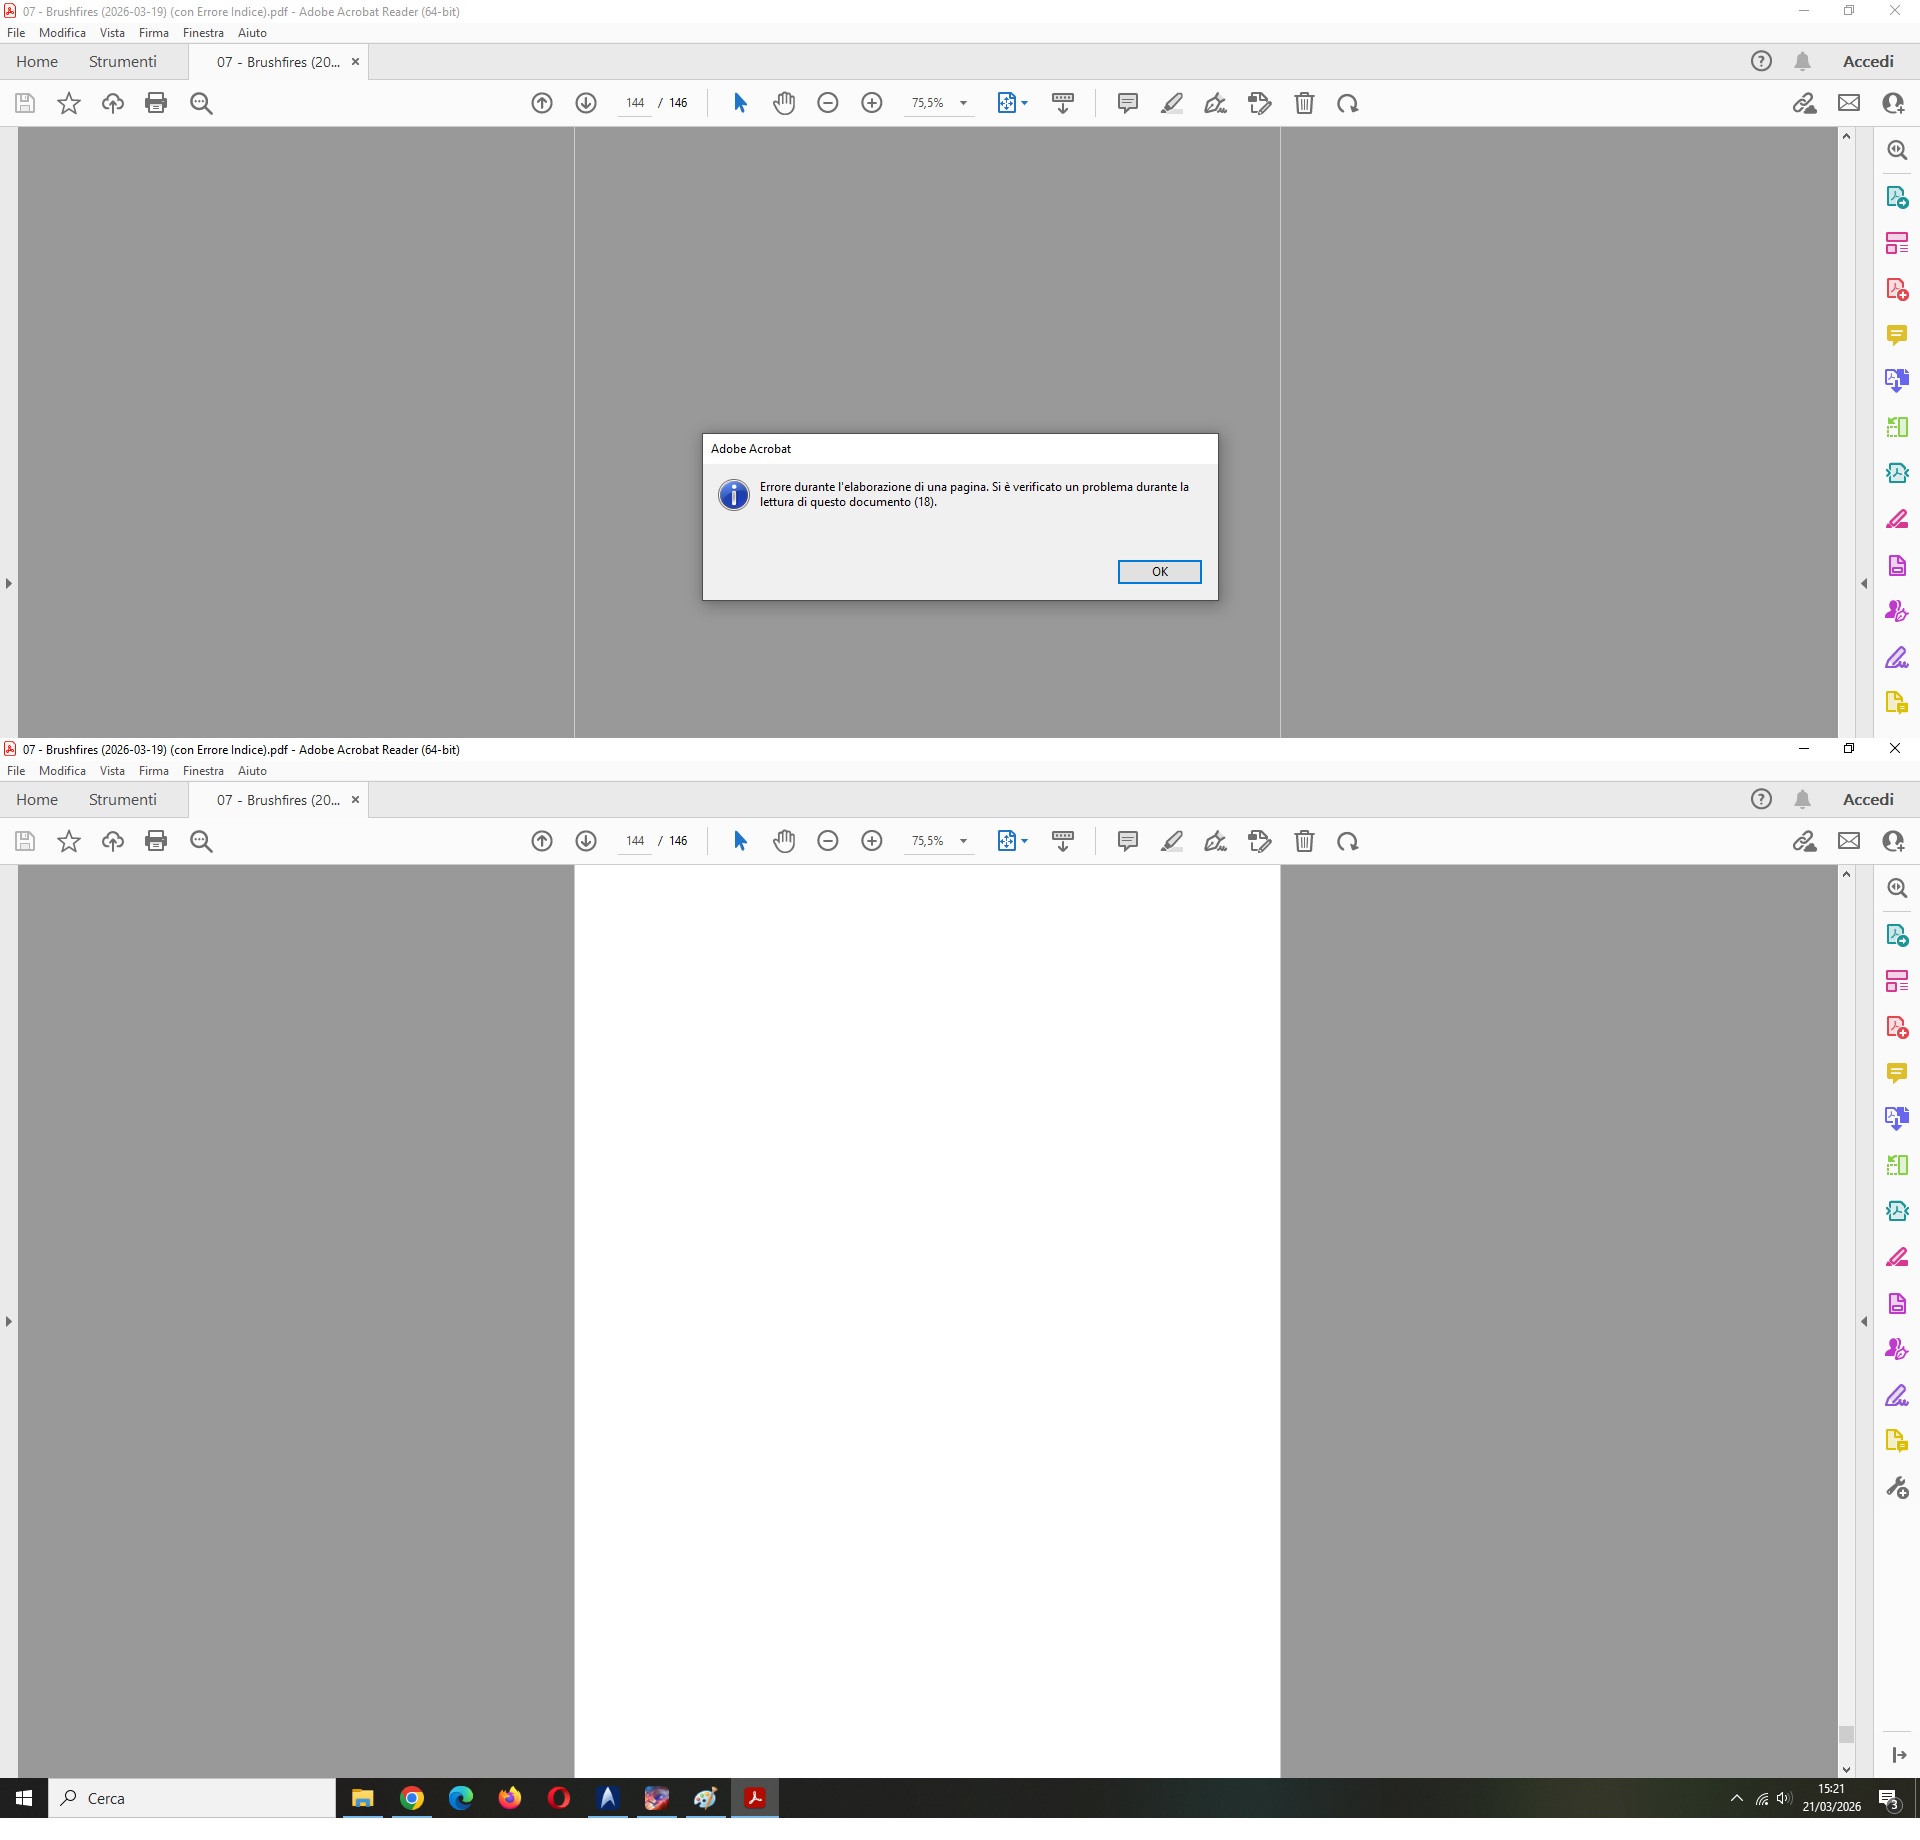1920x1840 pixels.
Task: Open the Vista menu in the lower window
Action: 112,771
